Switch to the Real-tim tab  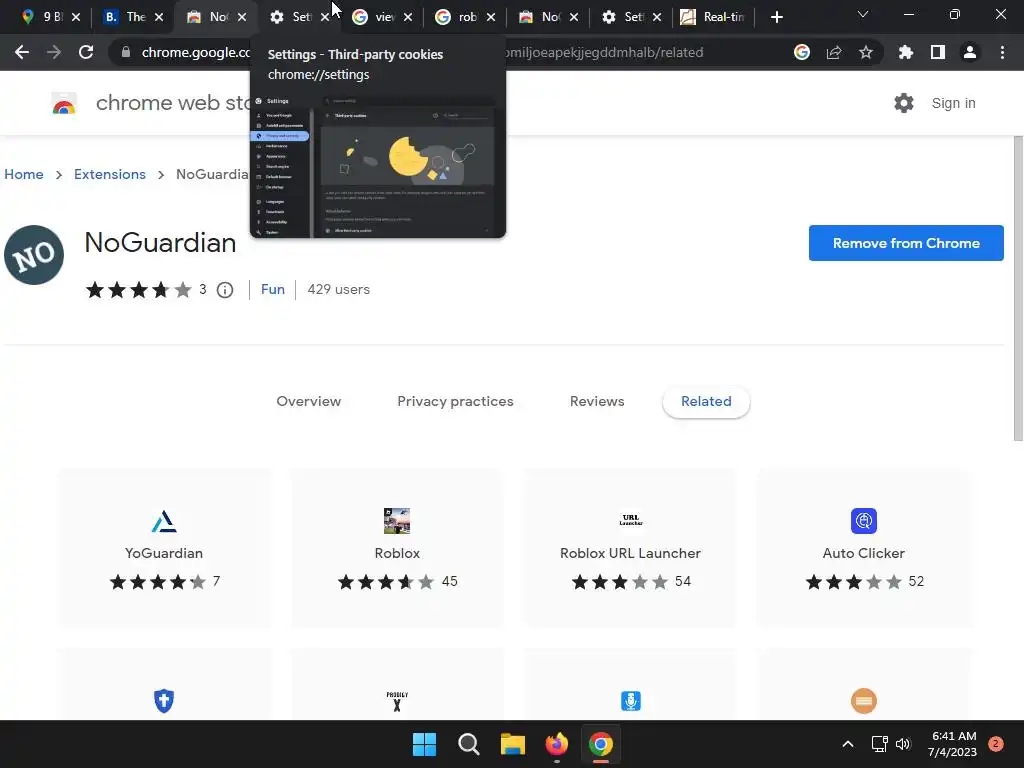pyautogui.click(x=713, y=17)
